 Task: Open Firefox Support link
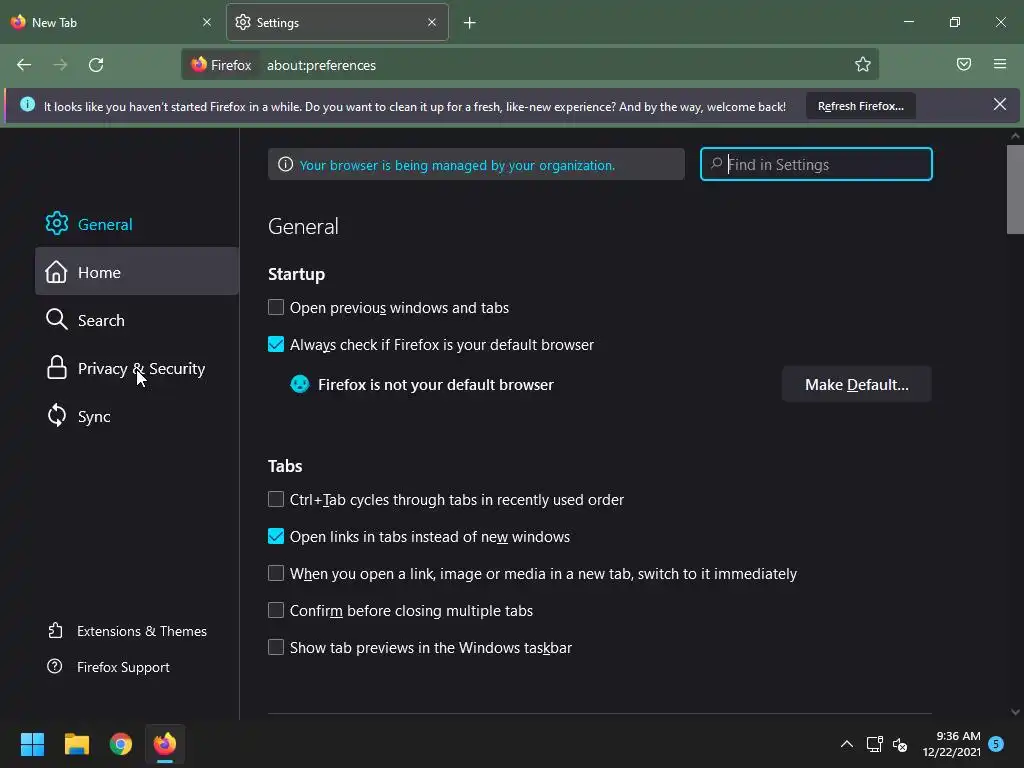click(109, 667)
